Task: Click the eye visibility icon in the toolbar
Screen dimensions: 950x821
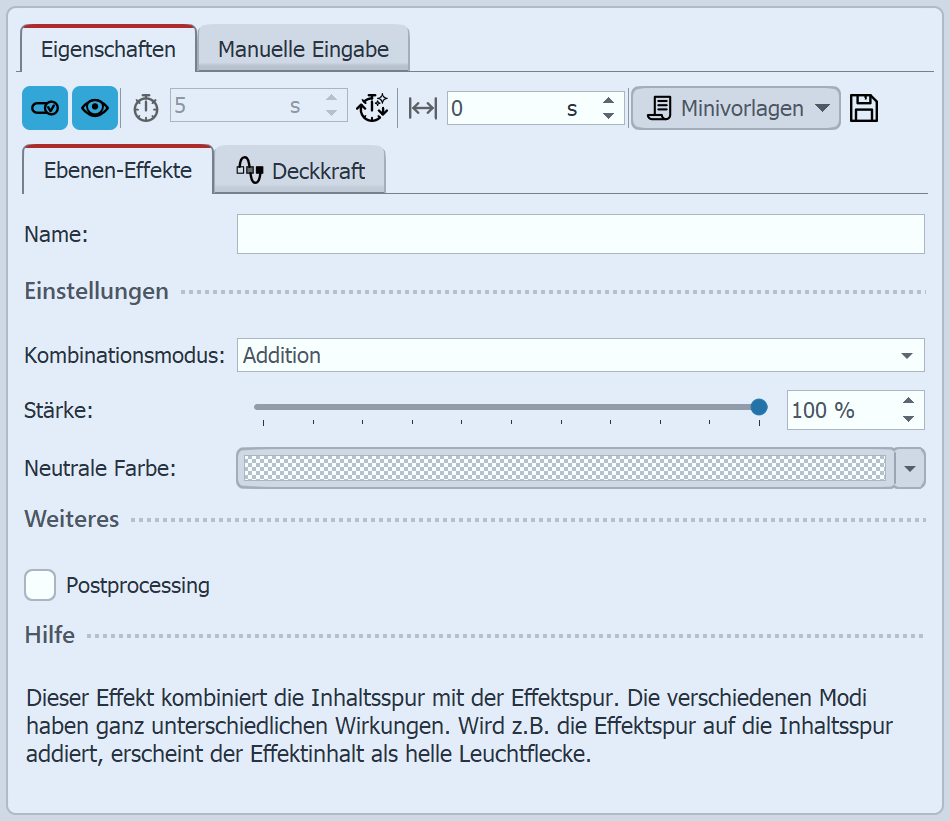Action: click(94, 107)
